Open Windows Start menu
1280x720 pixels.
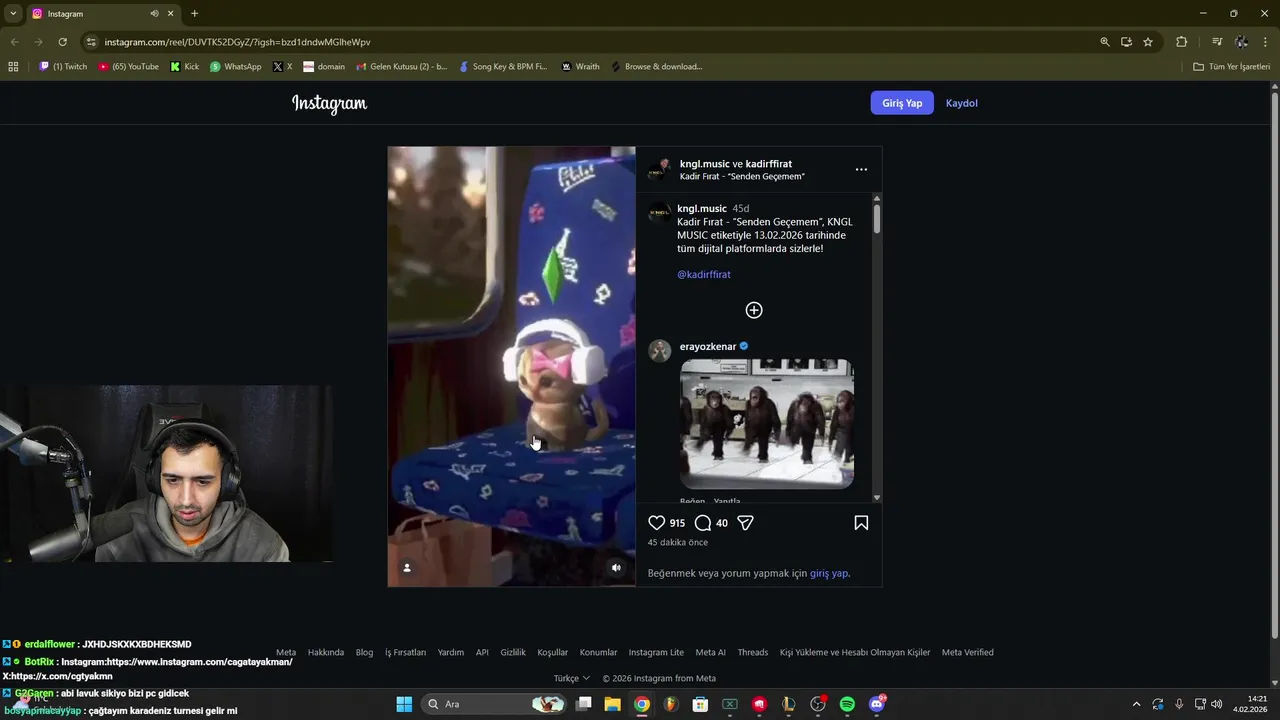(404, 704)
